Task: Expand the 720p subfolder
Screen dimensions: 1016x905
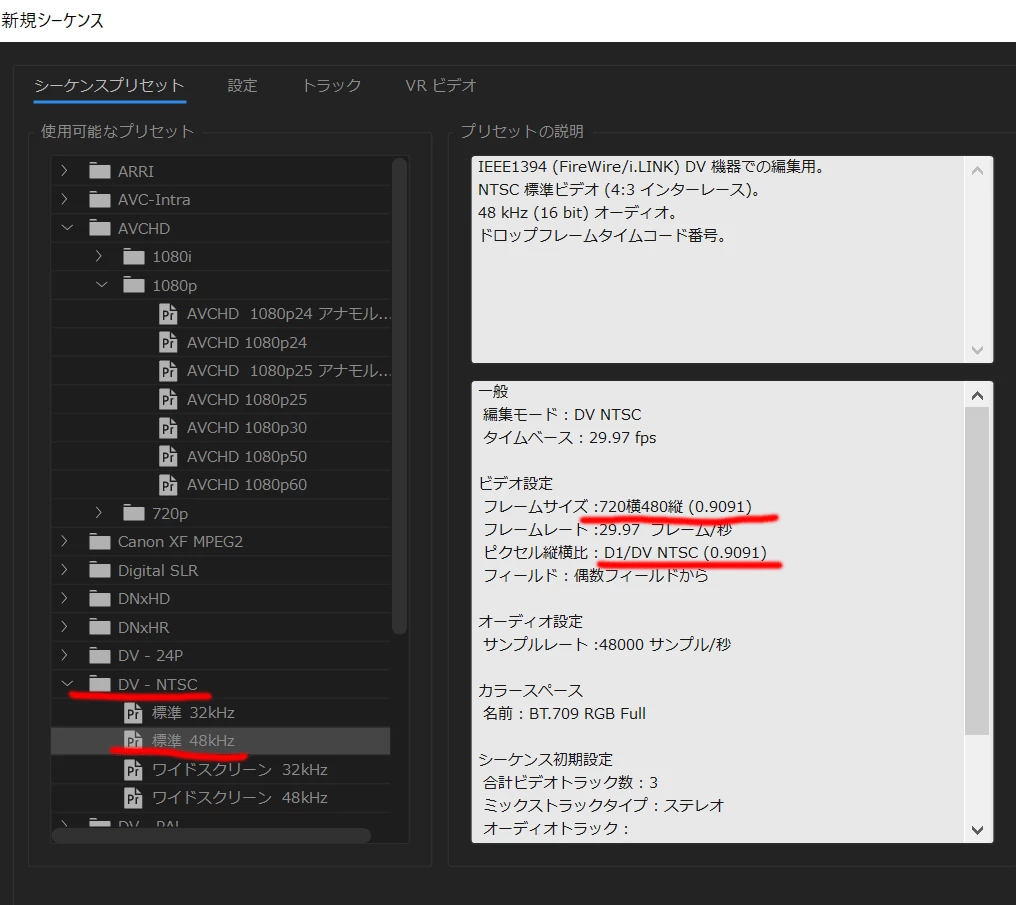Action: click(x=98, y=513)
